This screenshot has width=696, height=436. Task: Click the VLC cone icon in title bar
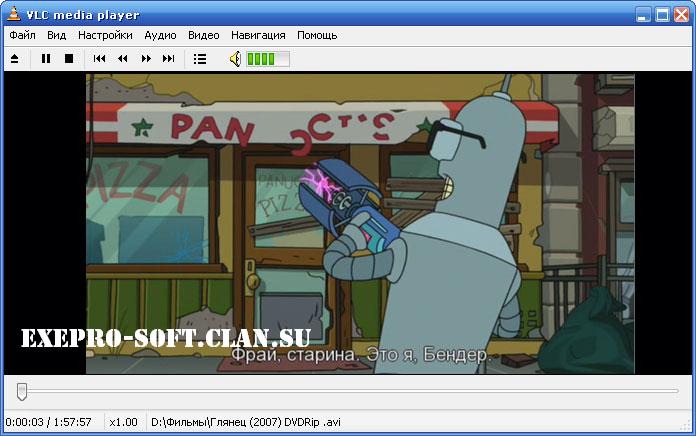click(x=14, y=14)
